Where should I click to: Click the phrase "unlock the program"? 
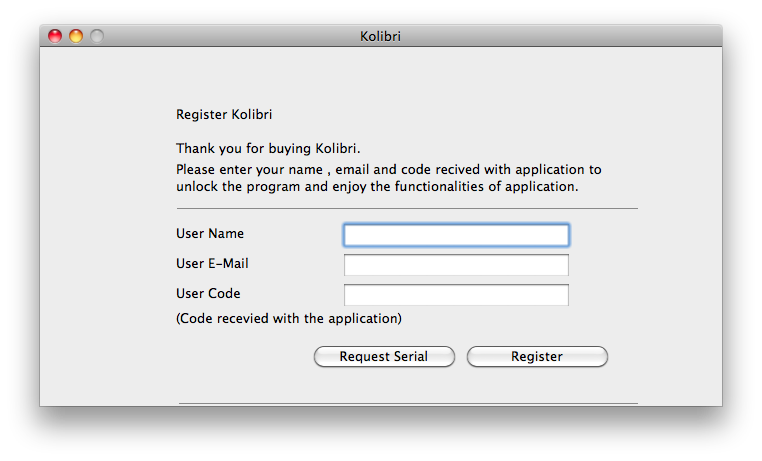pyautogui.click(x=238, y=187)
